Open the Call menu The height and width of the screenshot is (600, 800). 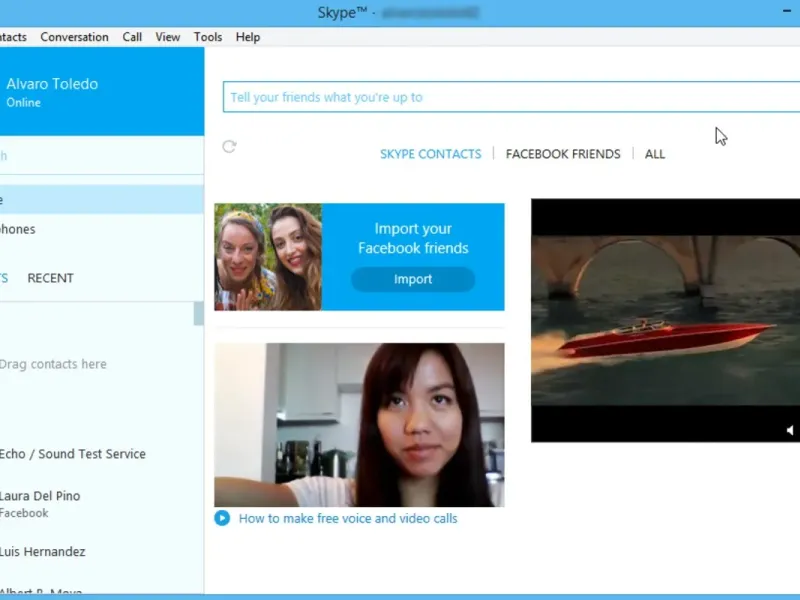tap(132, 37)
